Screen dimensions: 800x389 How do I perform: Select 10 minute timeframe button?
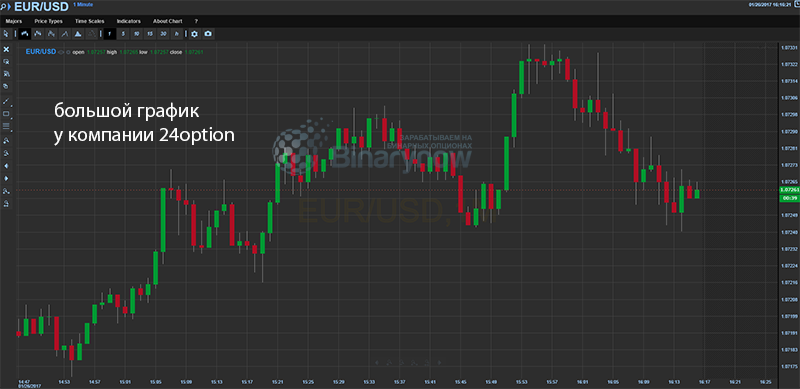coord(136,34)
